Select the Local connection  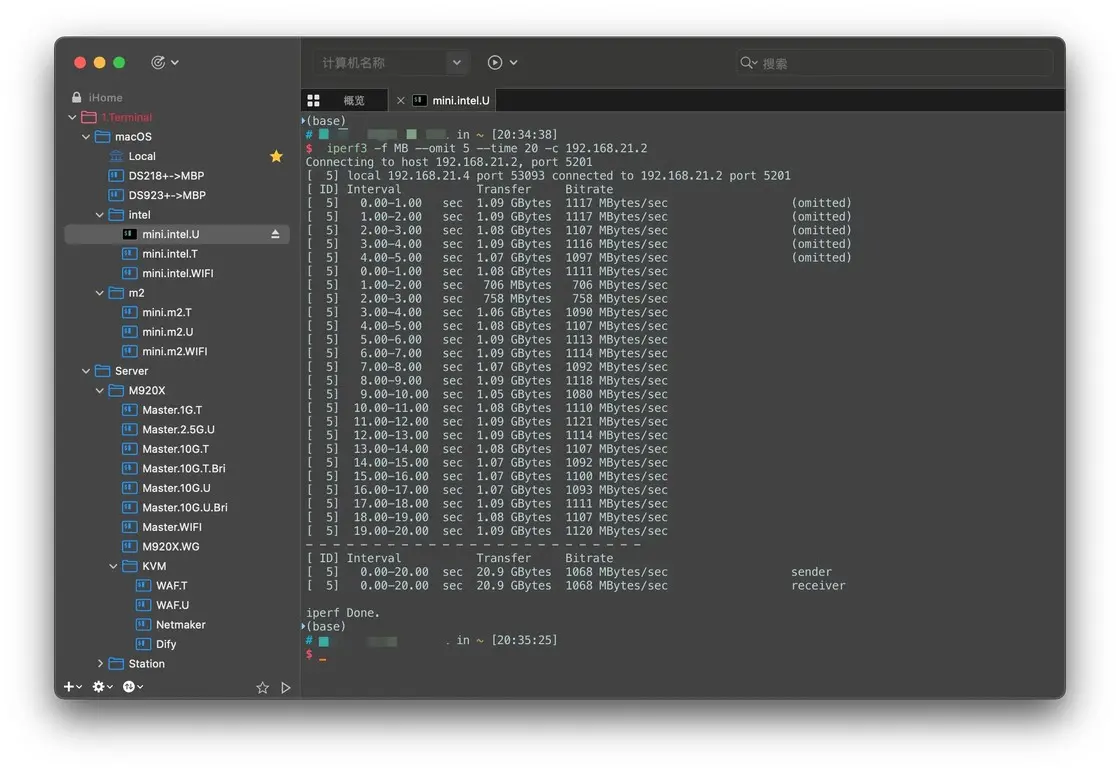(x=142, y=156)
